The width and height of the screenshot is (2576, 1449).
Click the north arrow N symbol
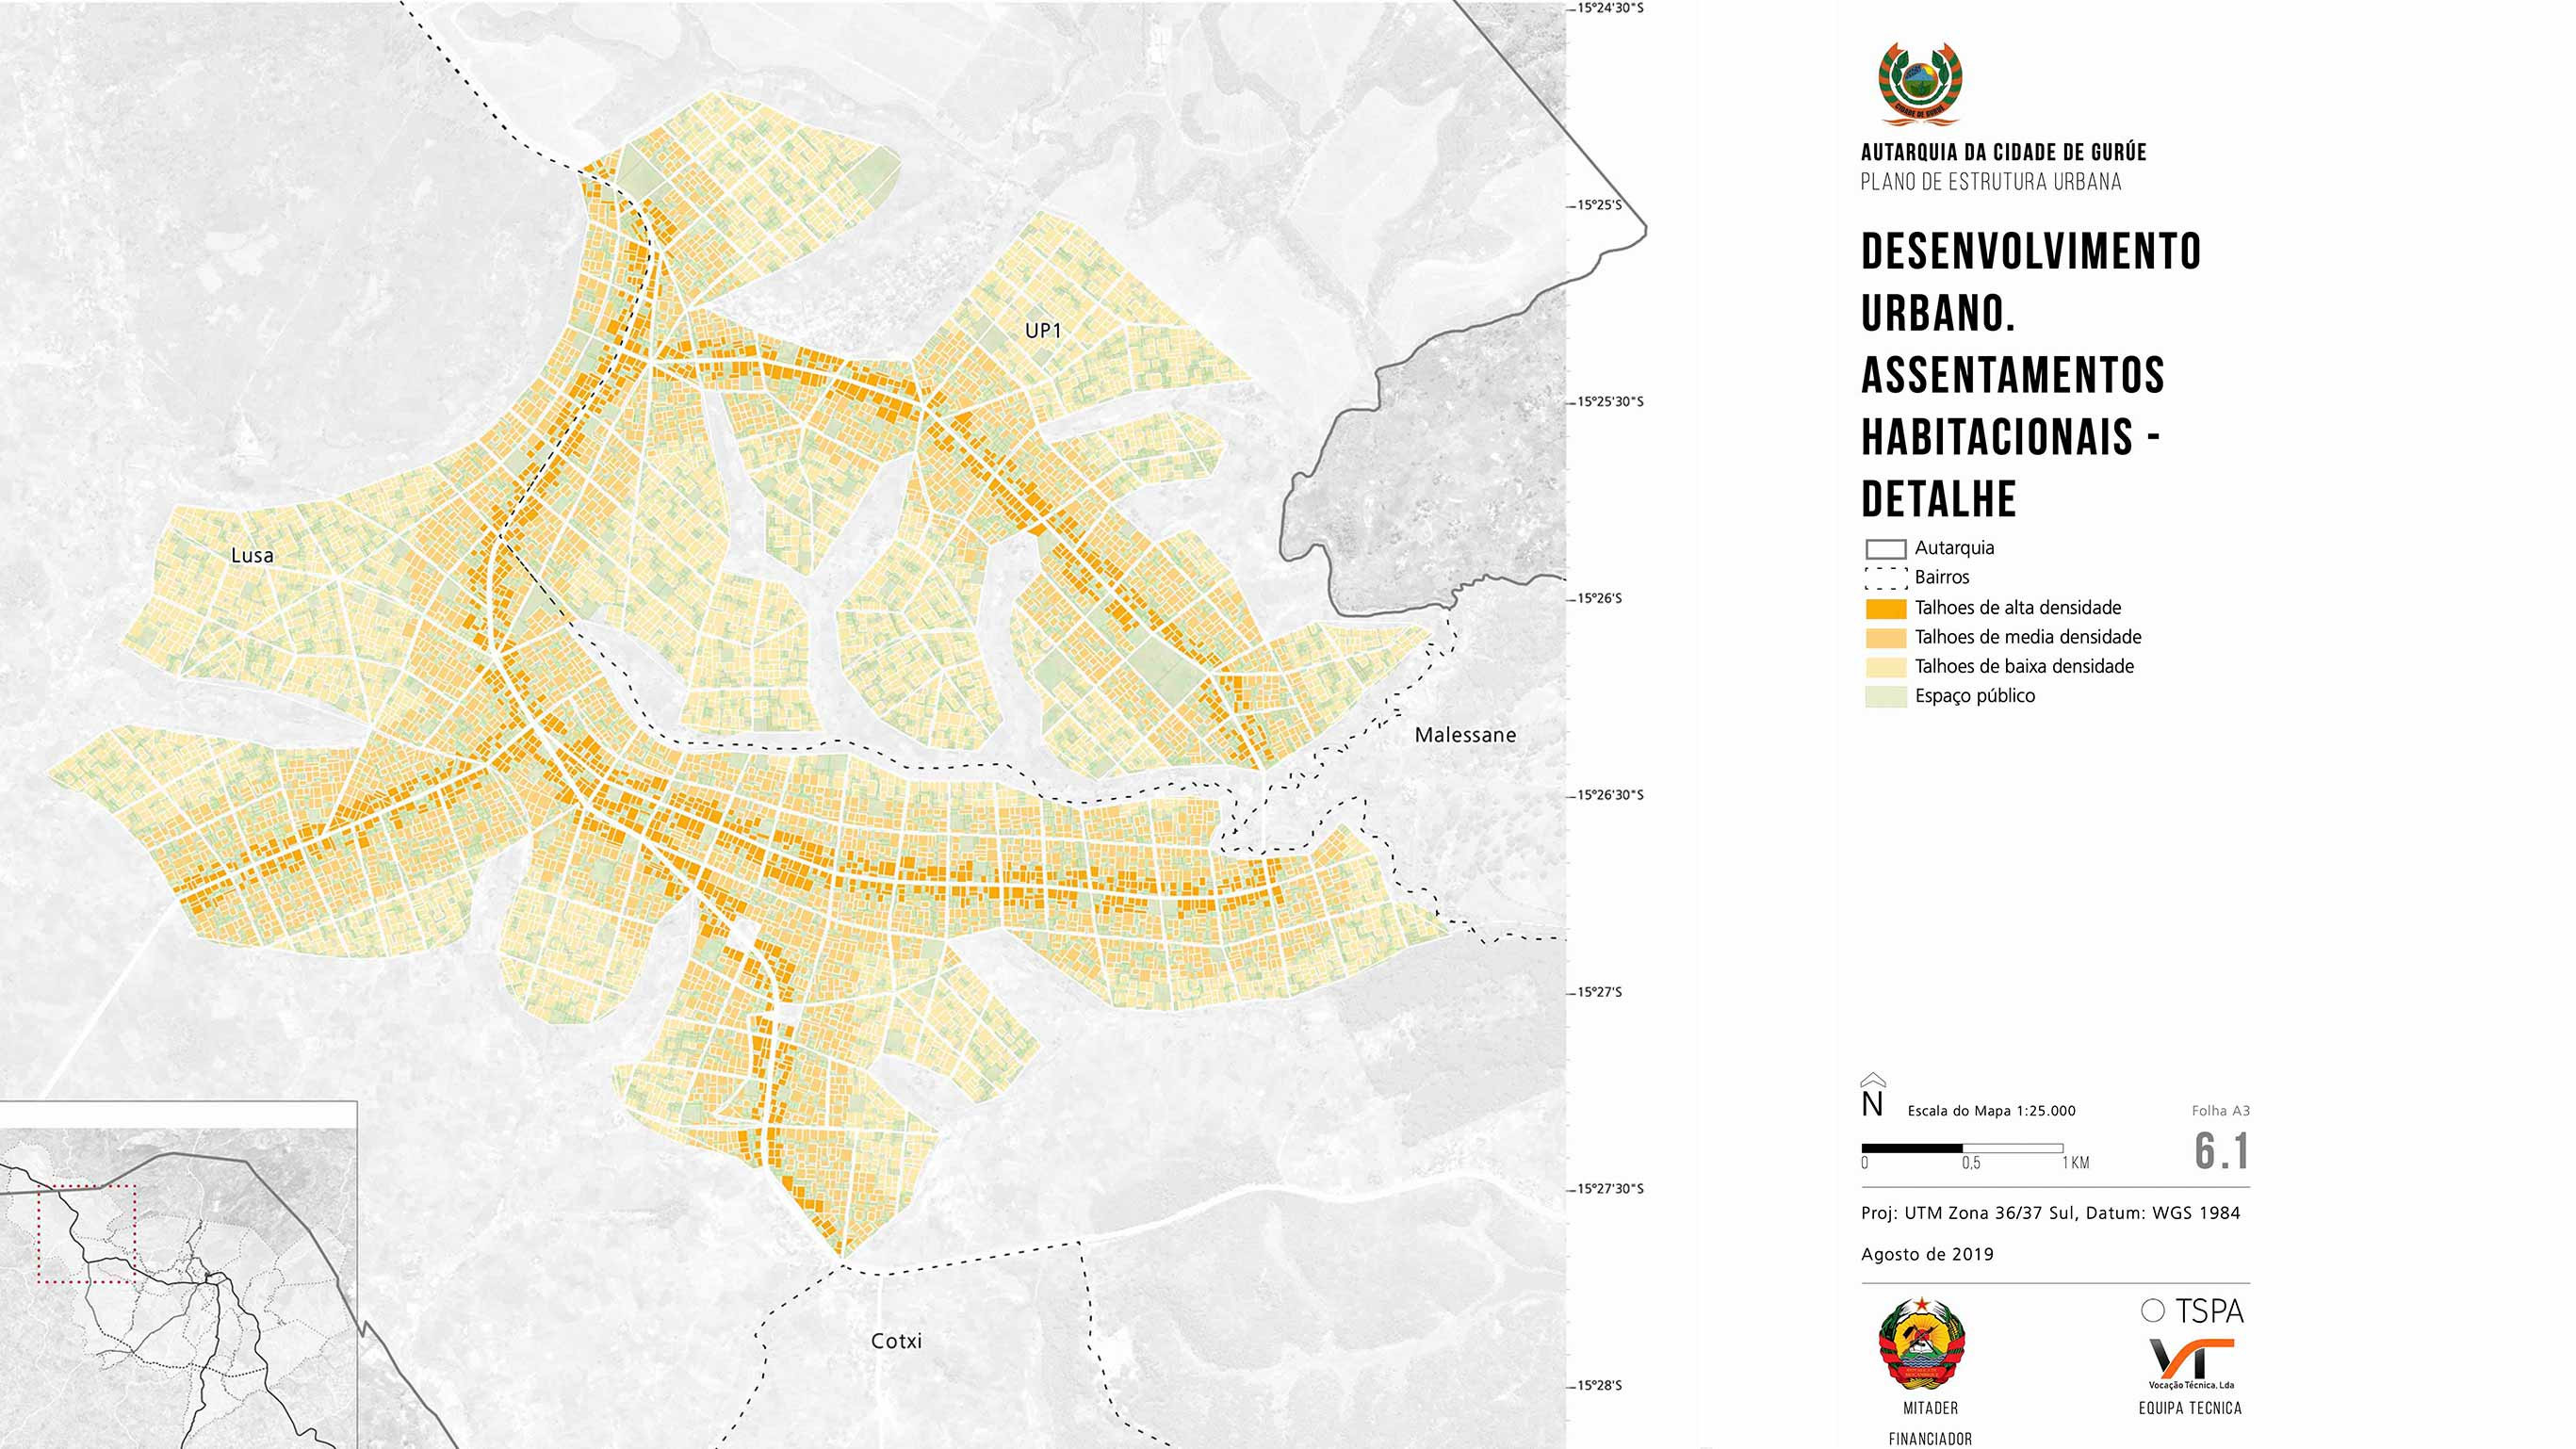(1872, 1096)
